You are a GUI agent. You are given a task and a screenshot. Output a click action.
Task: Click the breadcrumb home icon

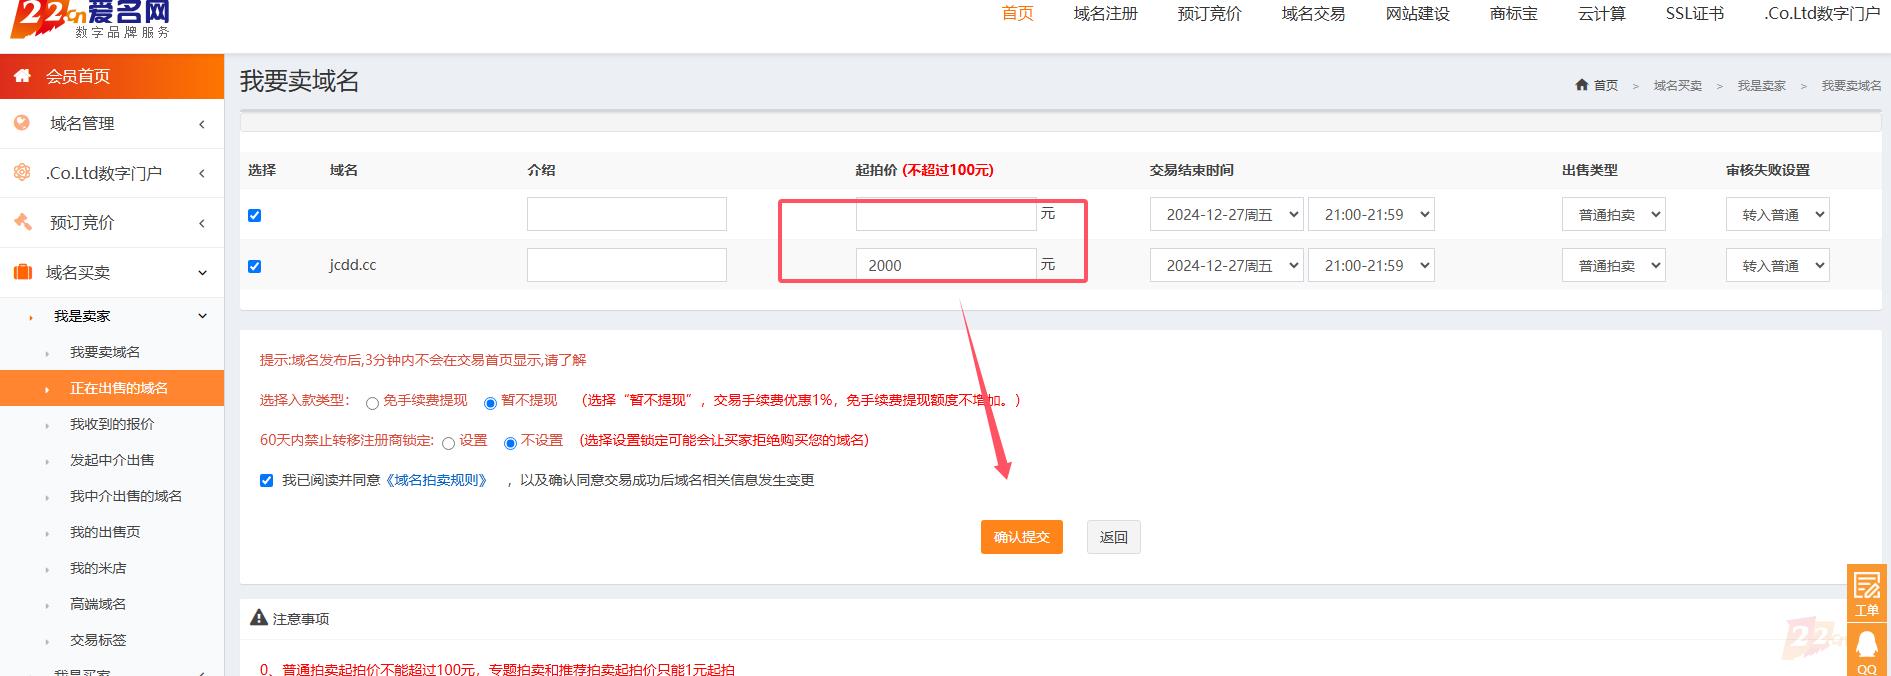(1582, 85)
